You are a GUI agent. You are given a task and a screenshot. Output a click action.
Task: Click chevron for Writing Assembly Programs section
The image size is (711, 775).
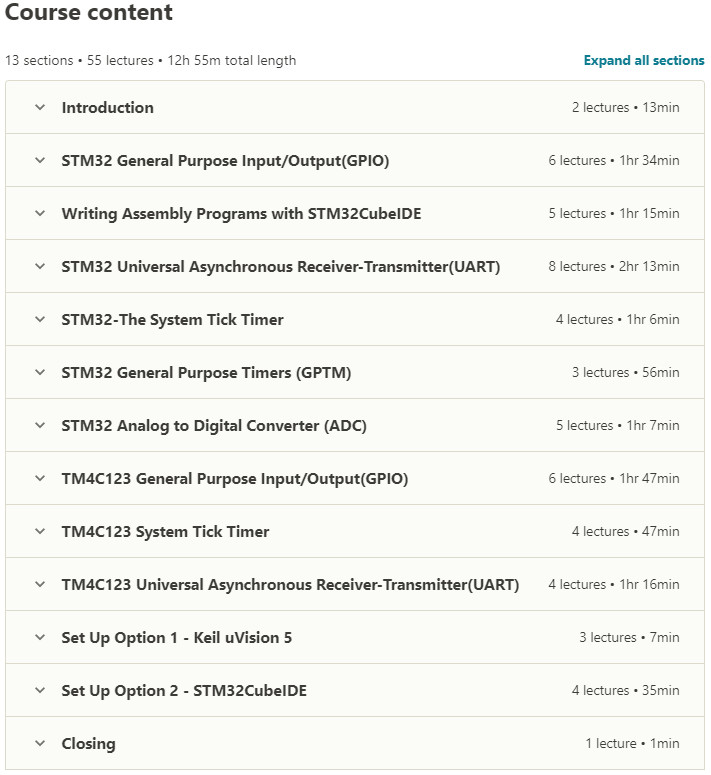[x=40, y=214]
